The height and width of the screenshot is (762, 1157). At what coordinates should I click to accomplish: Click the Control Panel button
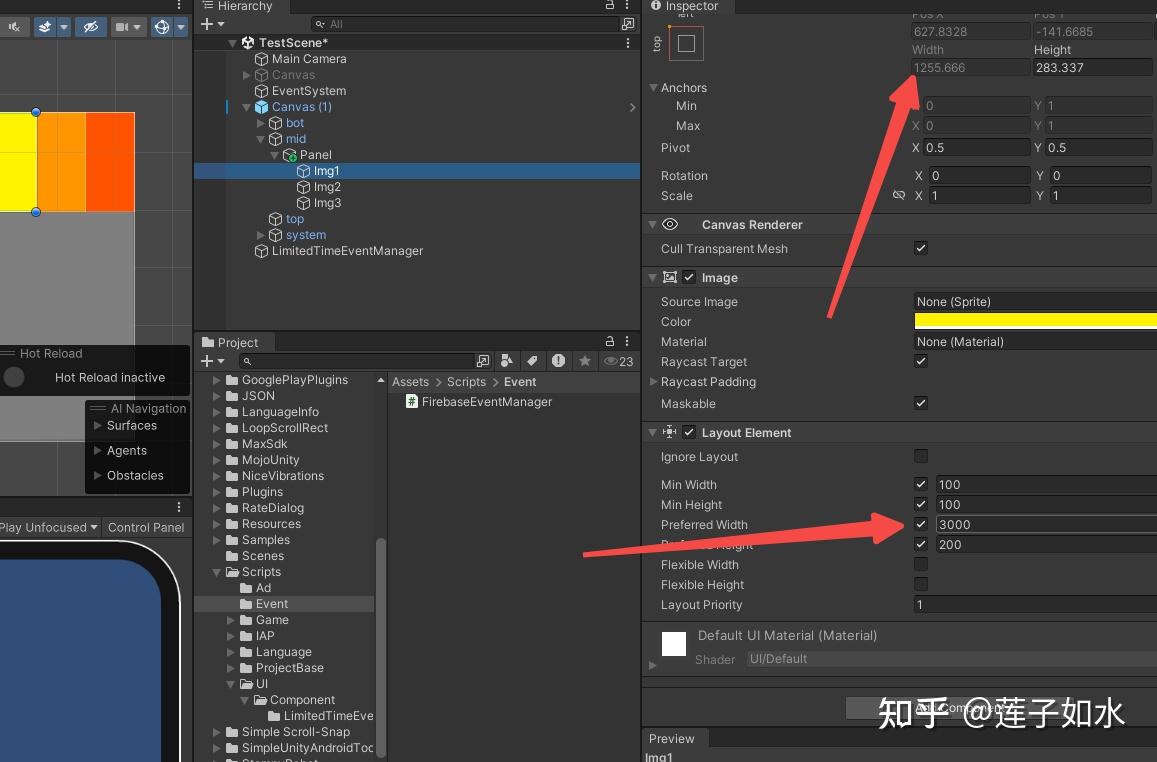tap(146, 527)
